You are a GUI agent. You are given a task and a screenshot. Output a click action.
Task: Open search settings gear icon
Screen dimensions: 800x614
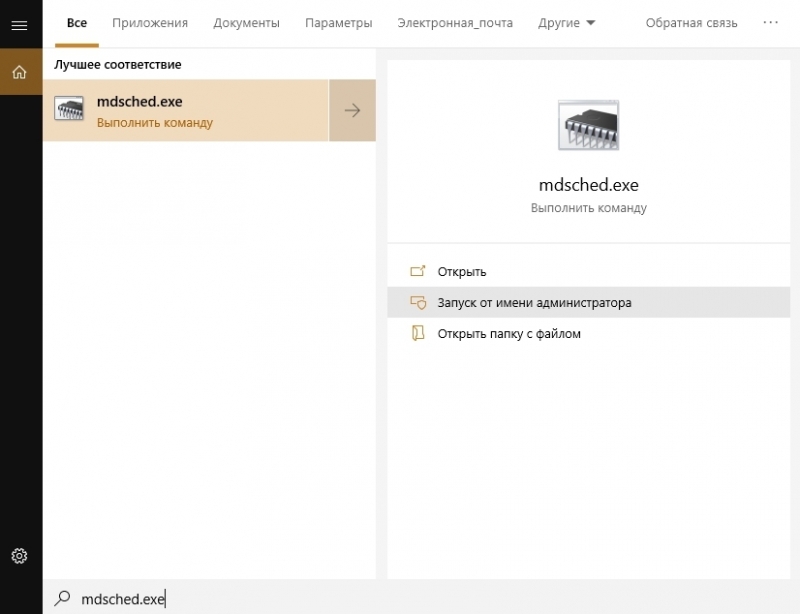(19, 555)
